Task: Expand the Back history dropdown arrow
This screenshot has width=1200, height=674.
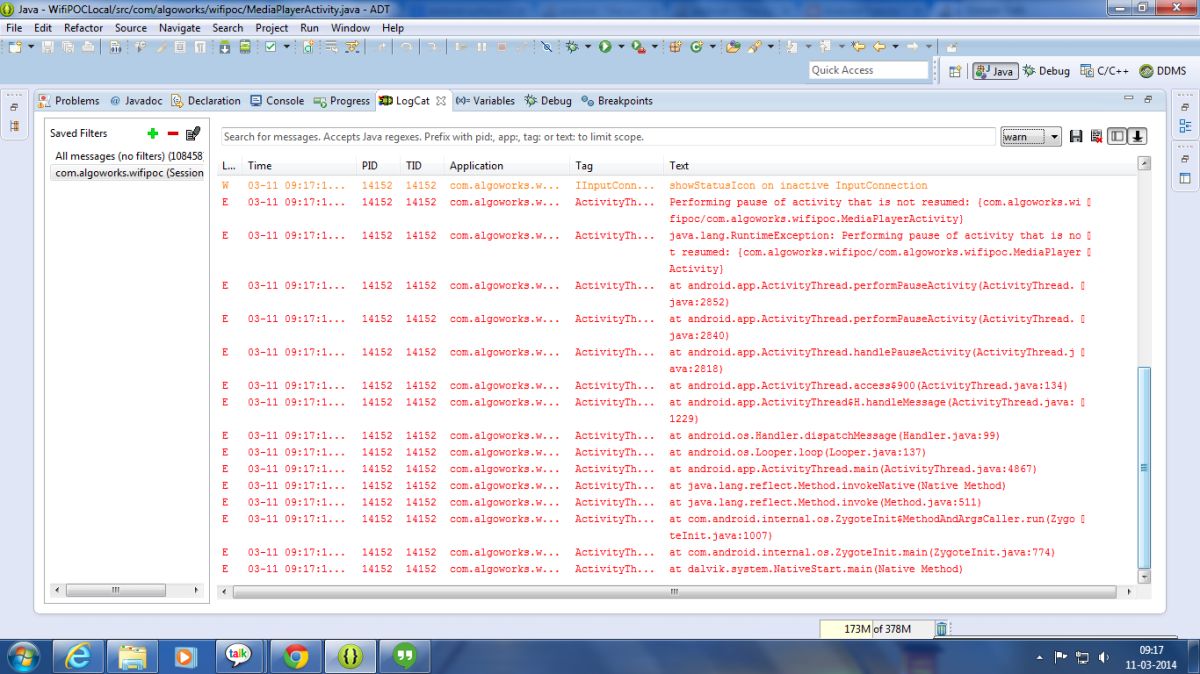Action: pyautogui.click(x=895, y=46)
